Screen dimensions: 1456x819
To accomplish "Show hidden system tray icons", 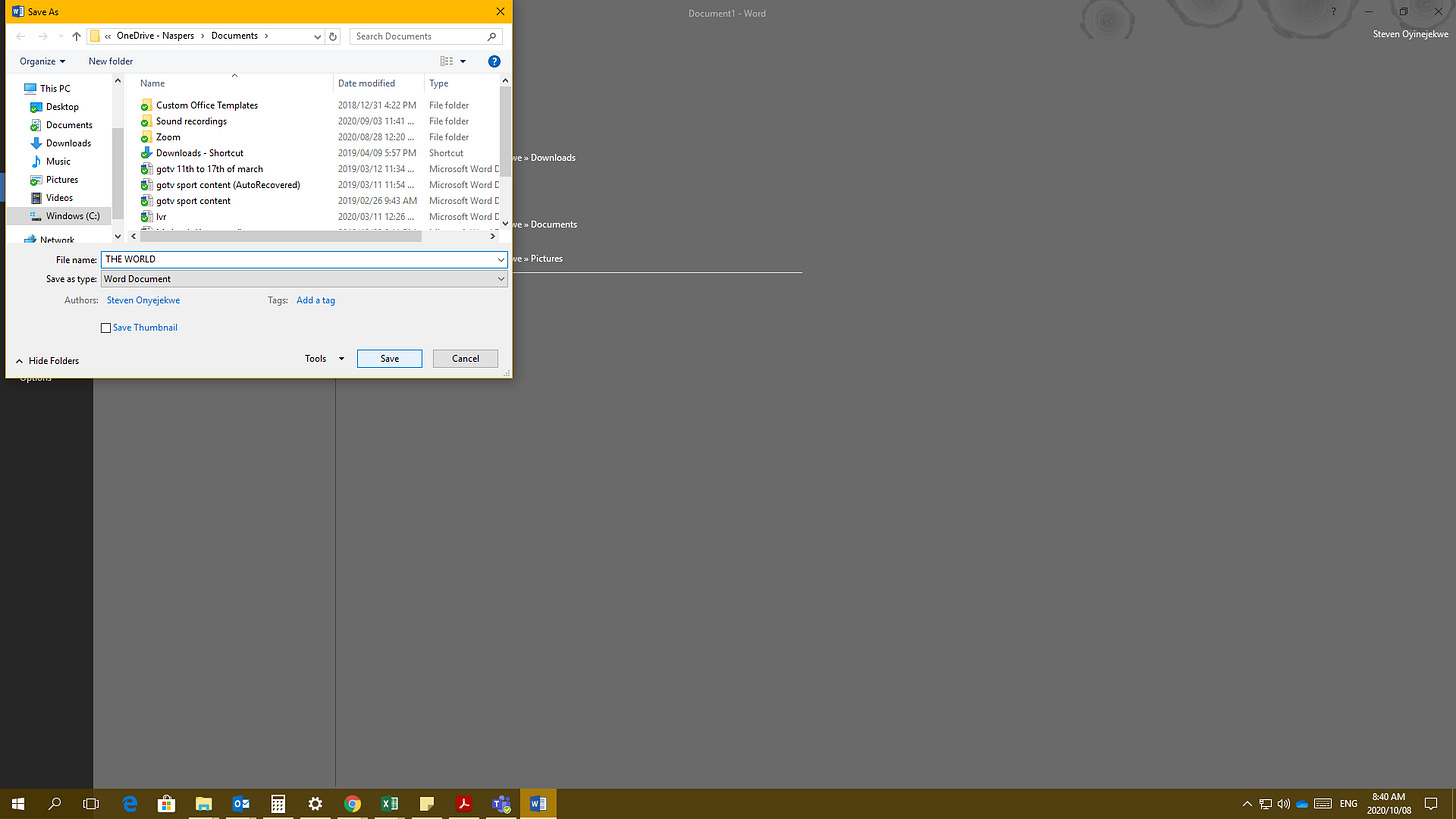I will (1247, 804).
